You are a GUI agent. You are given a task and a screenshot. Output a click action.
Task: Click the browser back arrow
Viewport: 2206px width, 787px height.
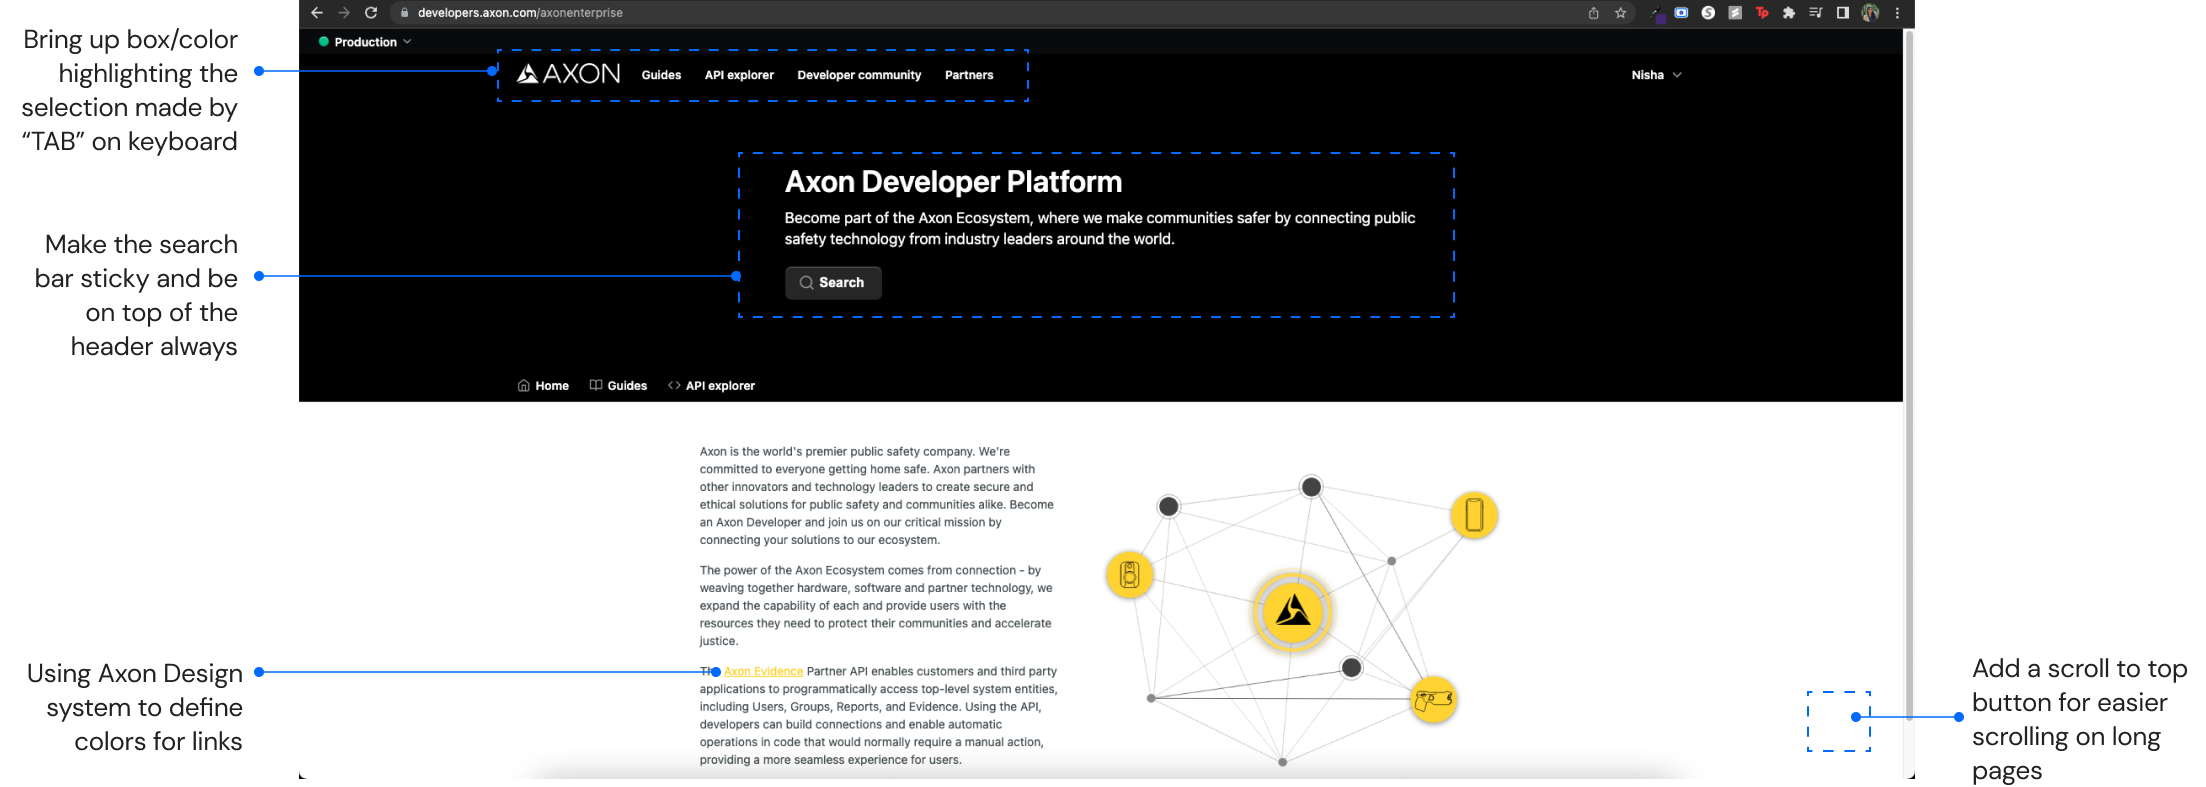tap(317, 13)
